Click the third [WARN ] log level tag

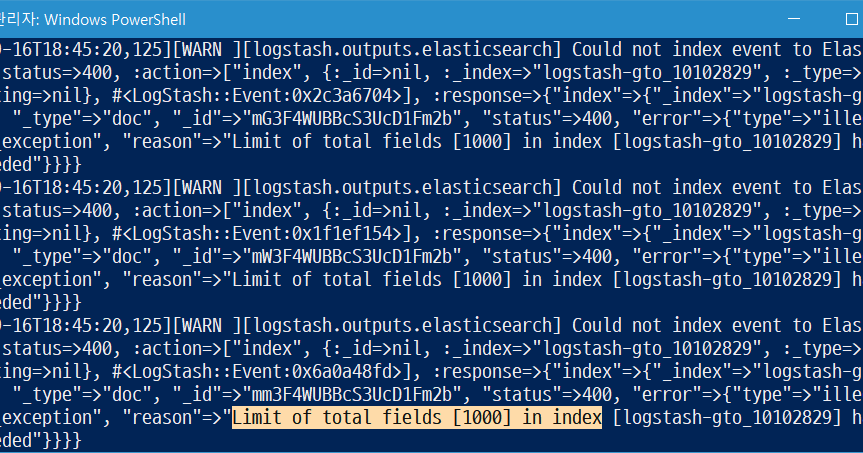207,326
